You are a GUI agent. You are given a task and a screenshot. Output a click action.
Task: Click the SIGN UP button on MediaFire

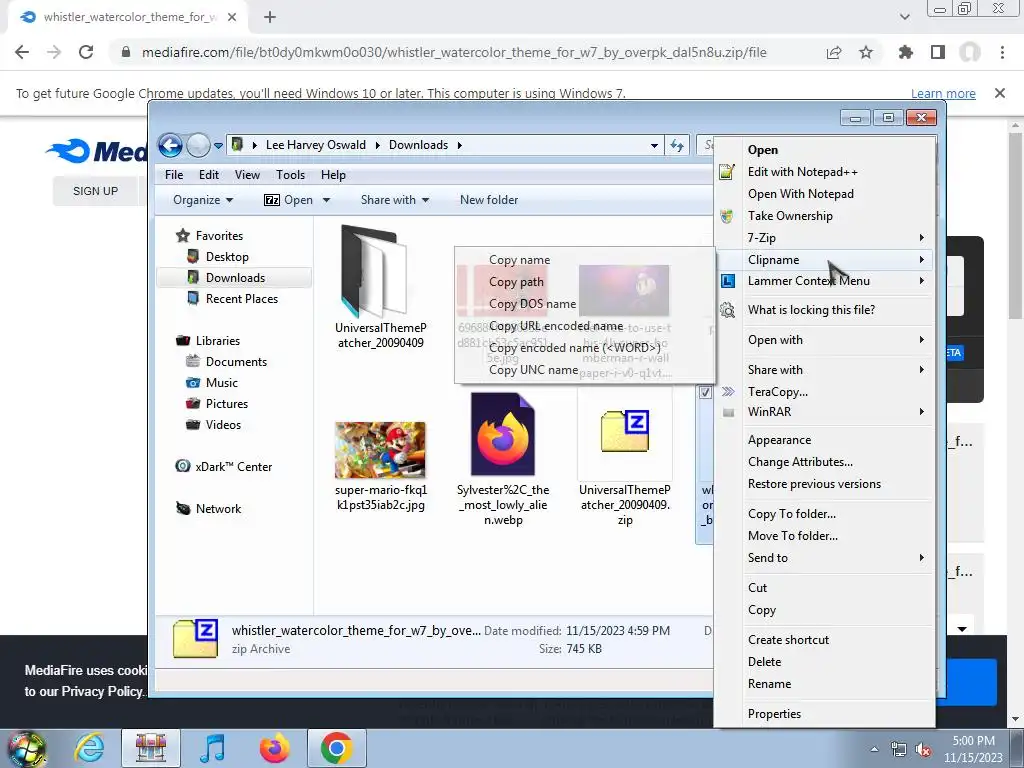pos(95,191)
